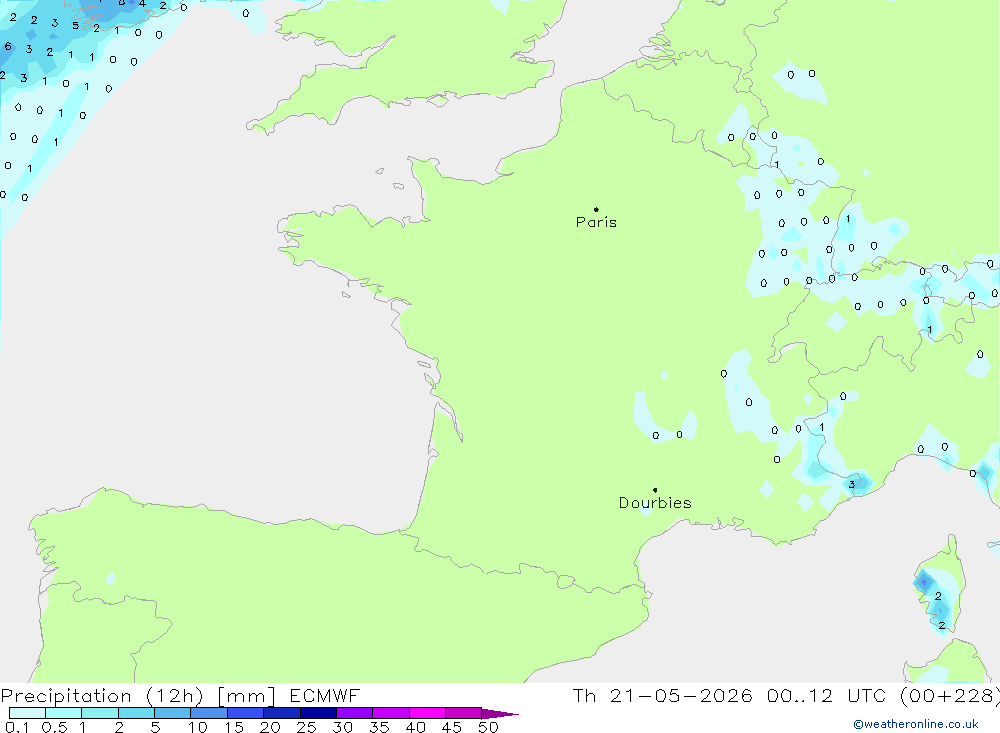Screen dimensions: 1000x733
Task: Pick the 10–15 mm legend swatch
Action: click(209, 713)
